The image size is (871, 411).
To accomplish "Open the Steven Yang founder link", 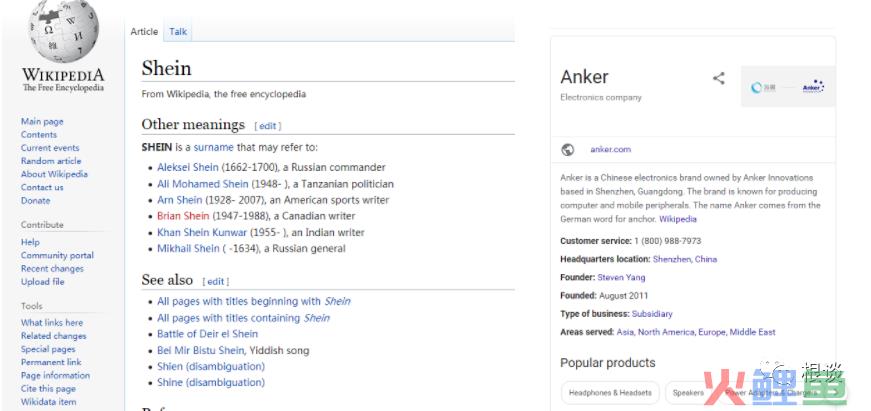I will 621,277.
